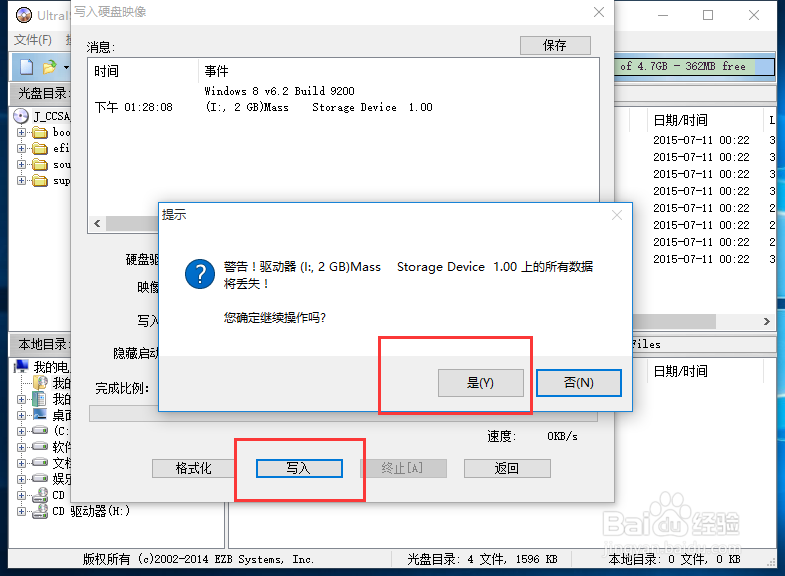This screenshot has height=576, width=785.
Task: Click the New file toolbar icon
Action: coord(27,67)
